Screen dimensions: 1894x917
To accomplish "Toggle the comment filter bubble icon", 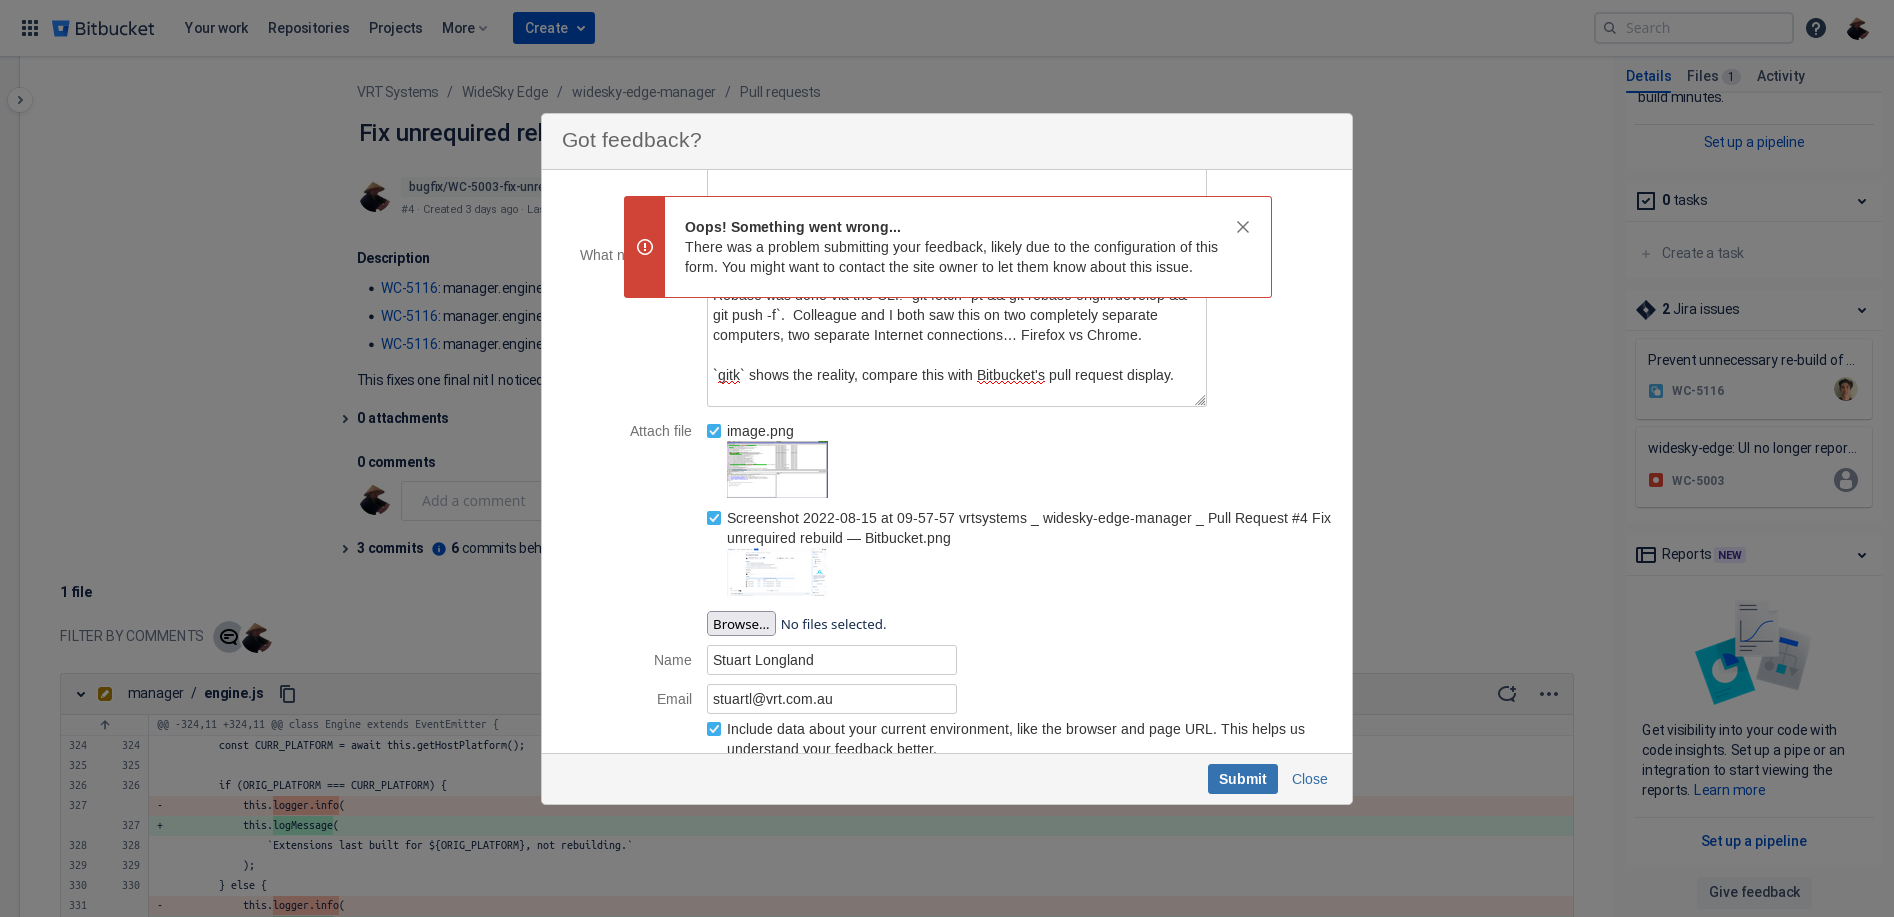I will (x=229, y=637).
